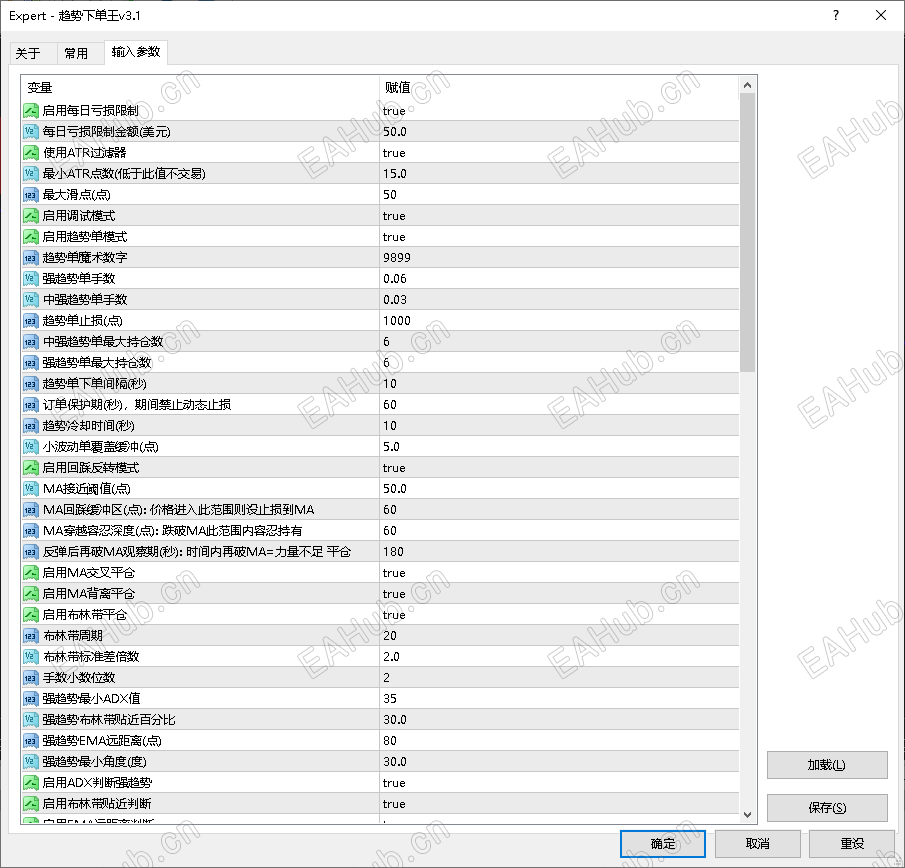The height and width of the screenshot is (868, 905).
Task: Click the icon beside 启用调试模式
Action: tap(31, 215)
